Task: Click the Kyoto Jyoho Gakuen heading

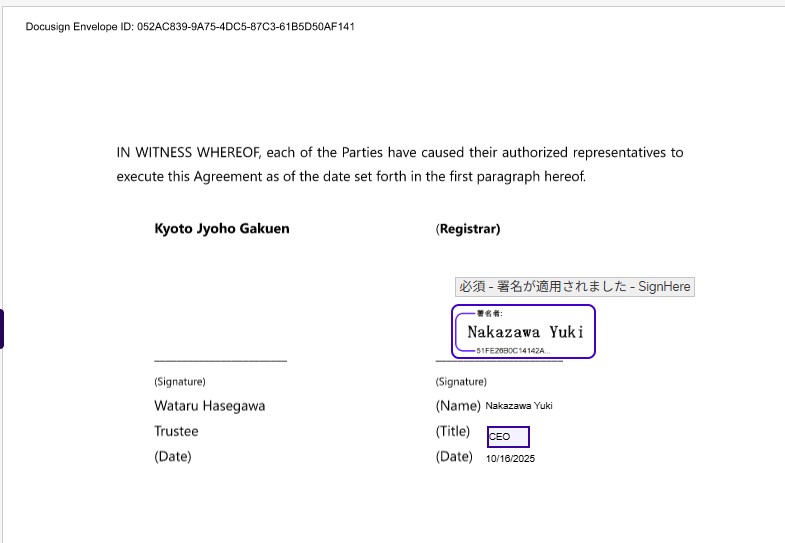Action: tap(221, 229)
